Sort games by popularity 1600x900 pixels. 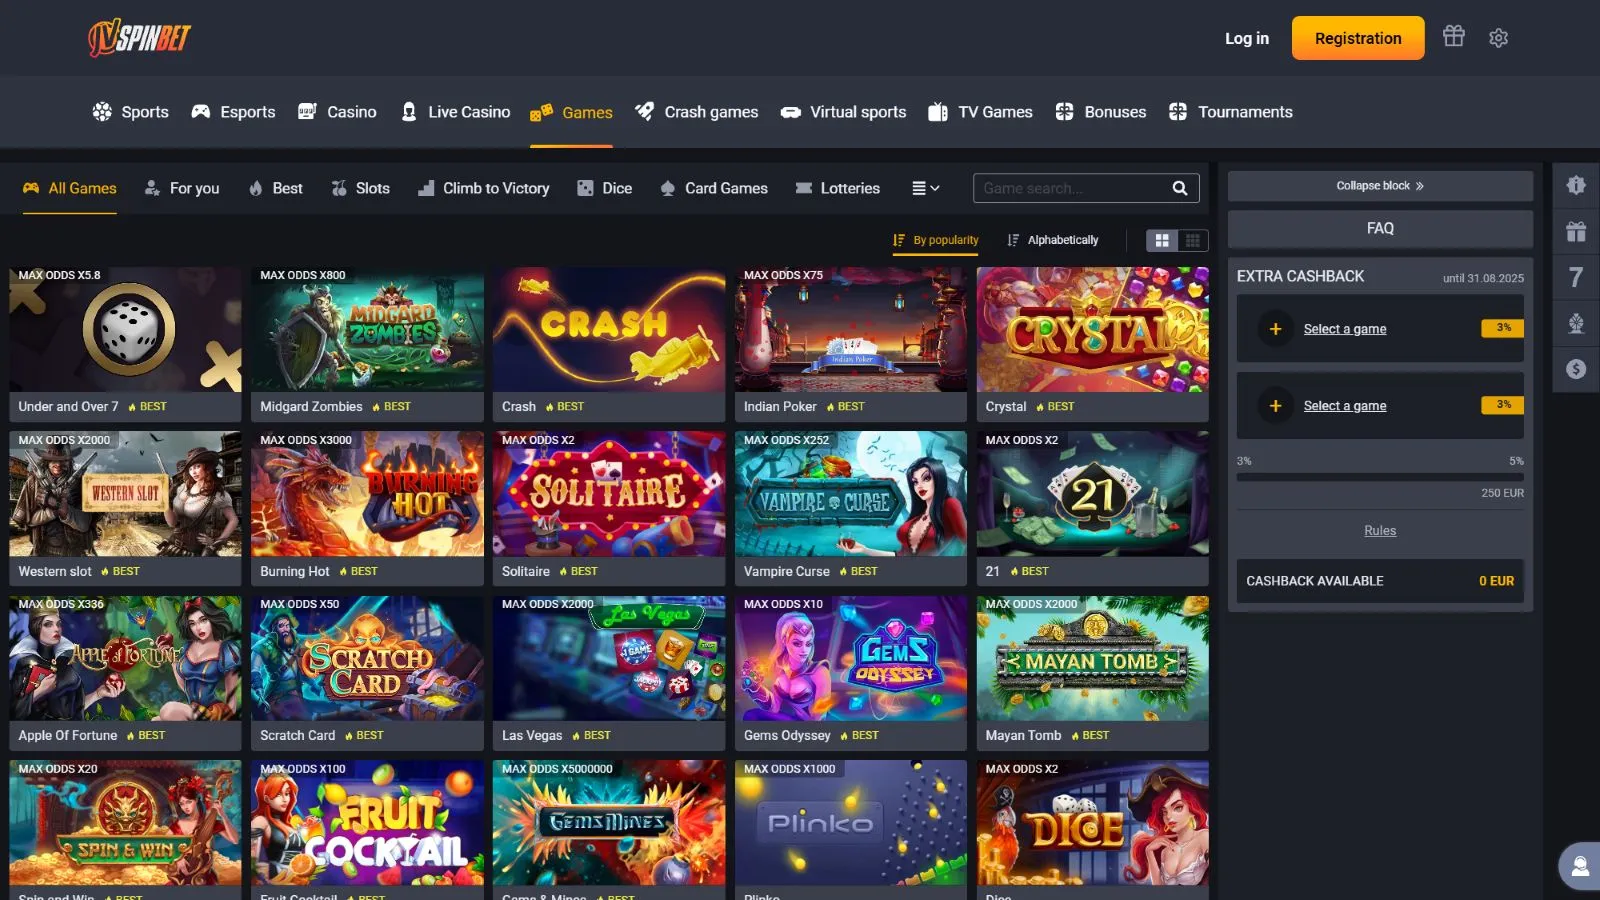(x=936, y=240)
